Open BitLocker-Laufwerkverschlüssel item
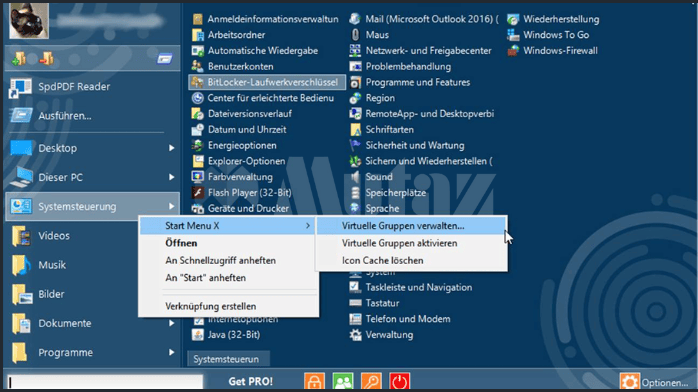The width and height of the screenshot is (698, 392). [267, 82]
